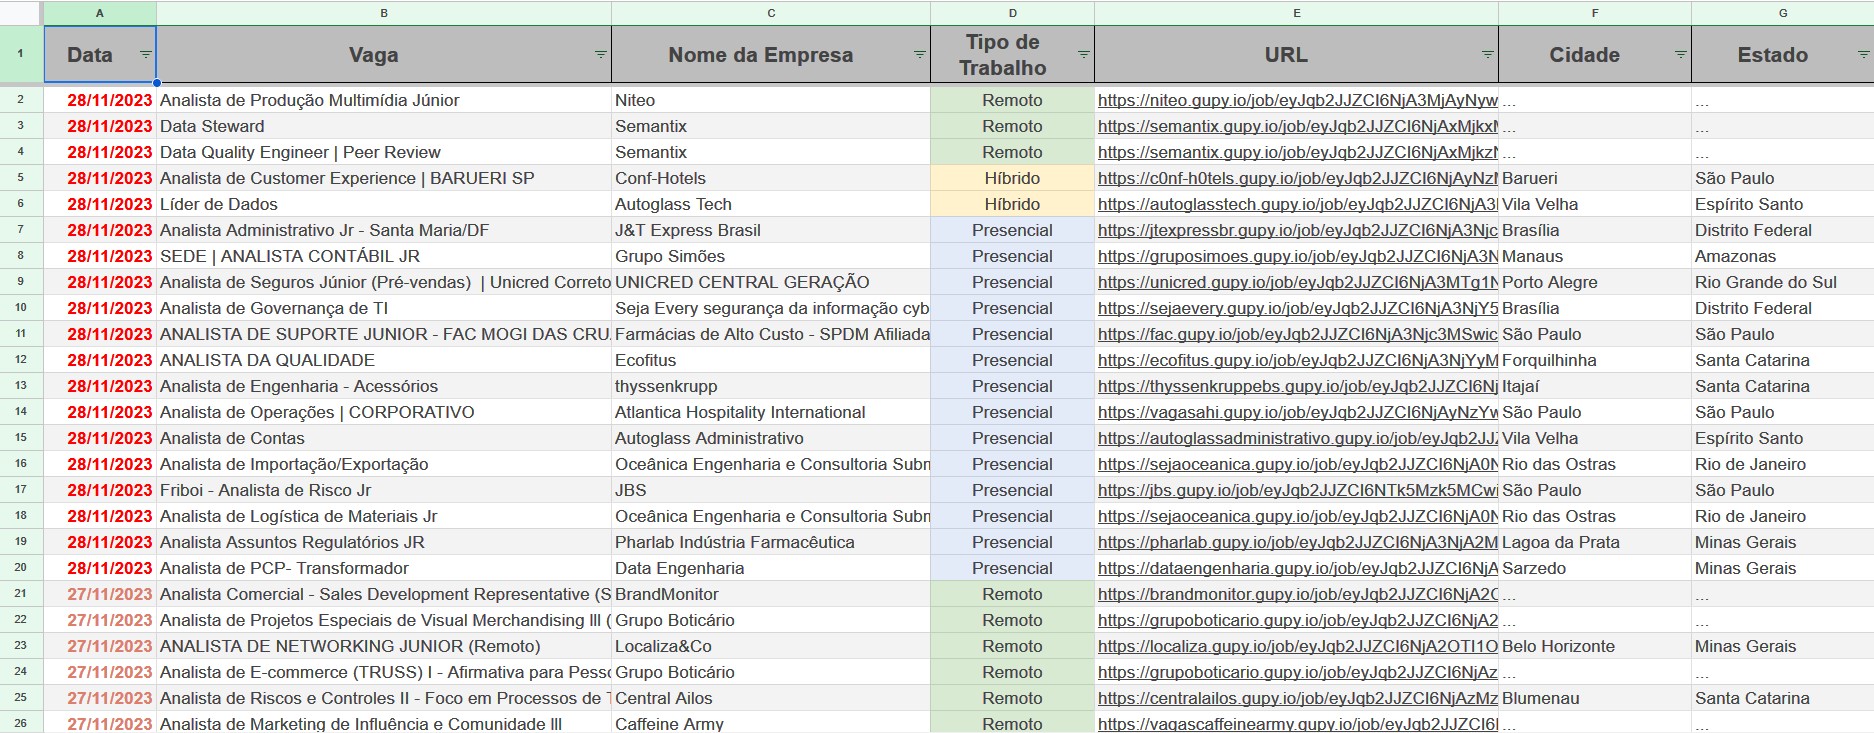Open the filter dropdown on Estado column
The height and width of the screenshot is (733, 1874).
point(1864,55)
